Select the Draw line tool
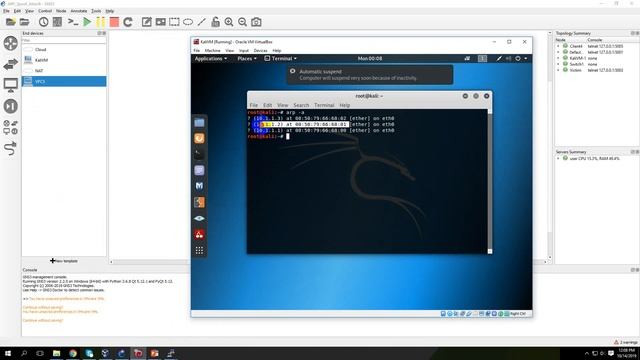This screenshot has width=640, height=360. click(x=202, y=22)
